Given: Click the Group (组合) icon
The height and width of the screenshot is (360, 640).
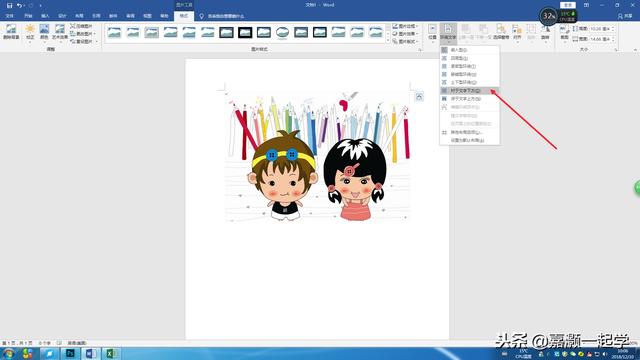Looking at the screenshot, I should tap(531, 32).
